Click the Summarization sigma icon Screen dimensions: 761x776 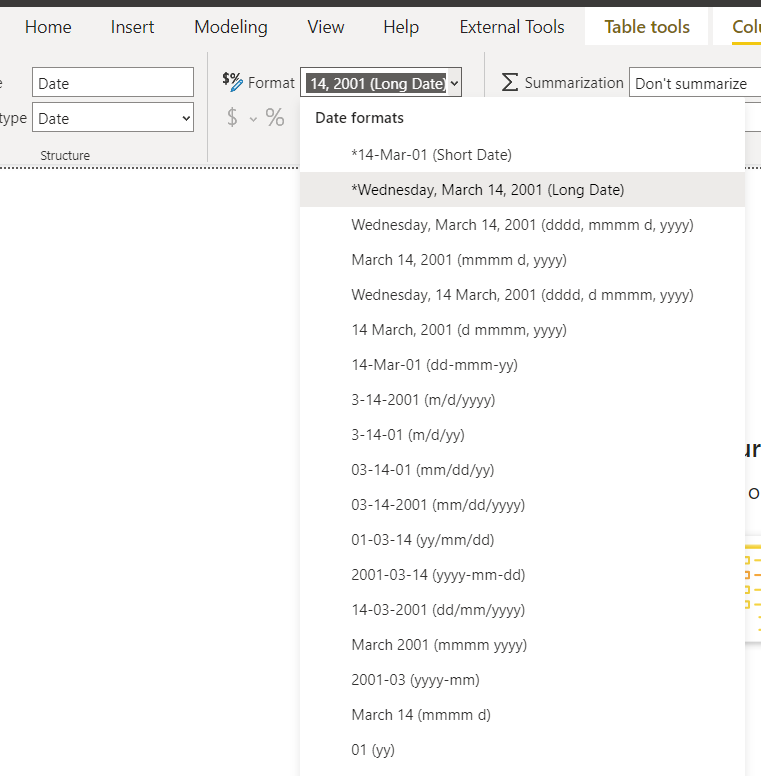coord(510,82)
